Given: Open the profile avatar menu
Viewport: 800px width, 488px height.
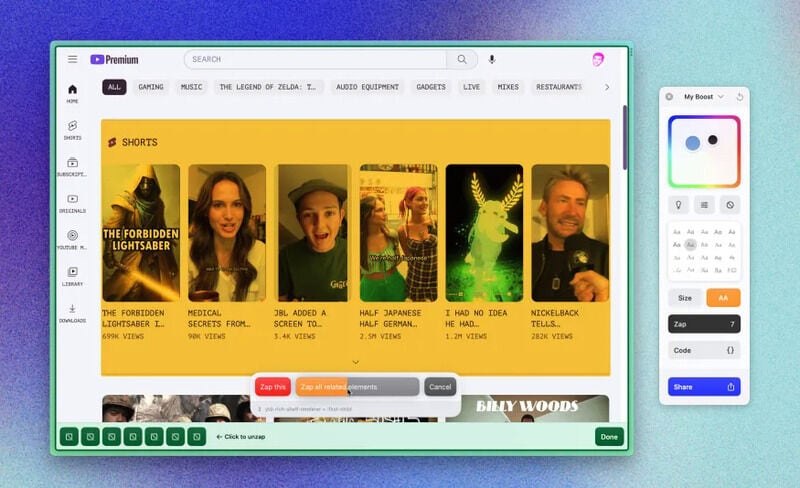Looking at the screenshot, I should (598, 59).
